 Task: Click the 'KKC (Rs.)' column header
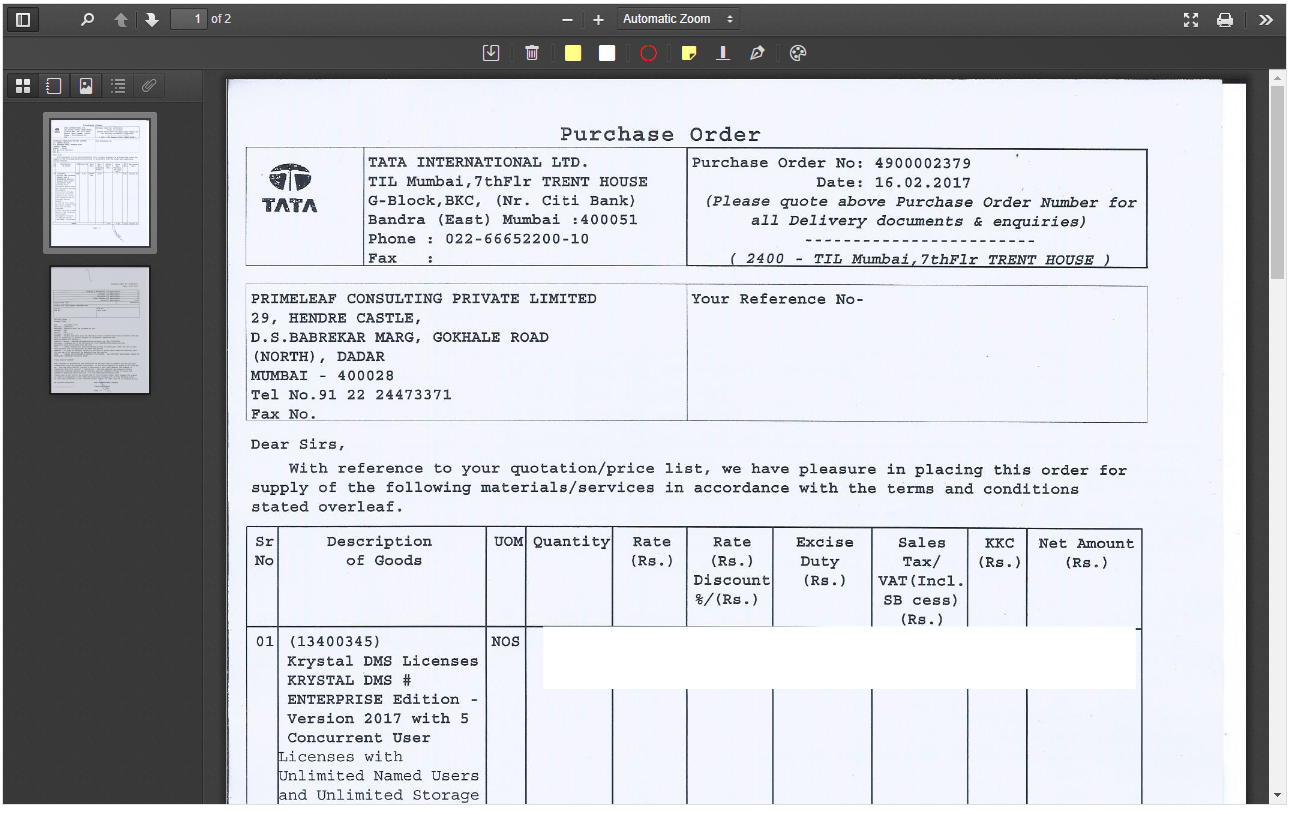point(998,553)
